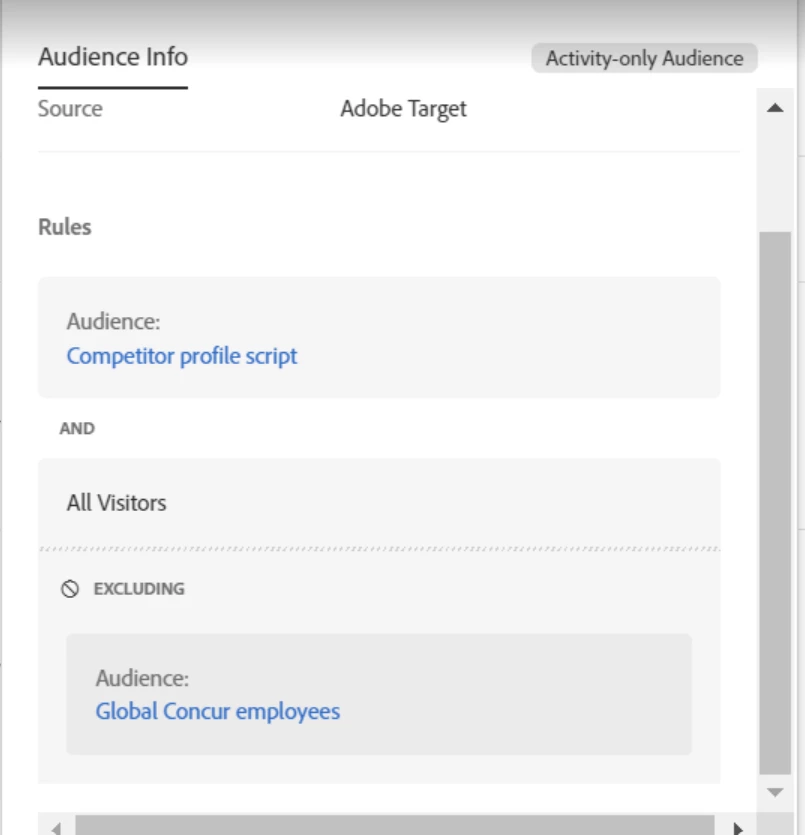Click the Rules heading
The width and height of the screenshot is (805, 835).
65,227
